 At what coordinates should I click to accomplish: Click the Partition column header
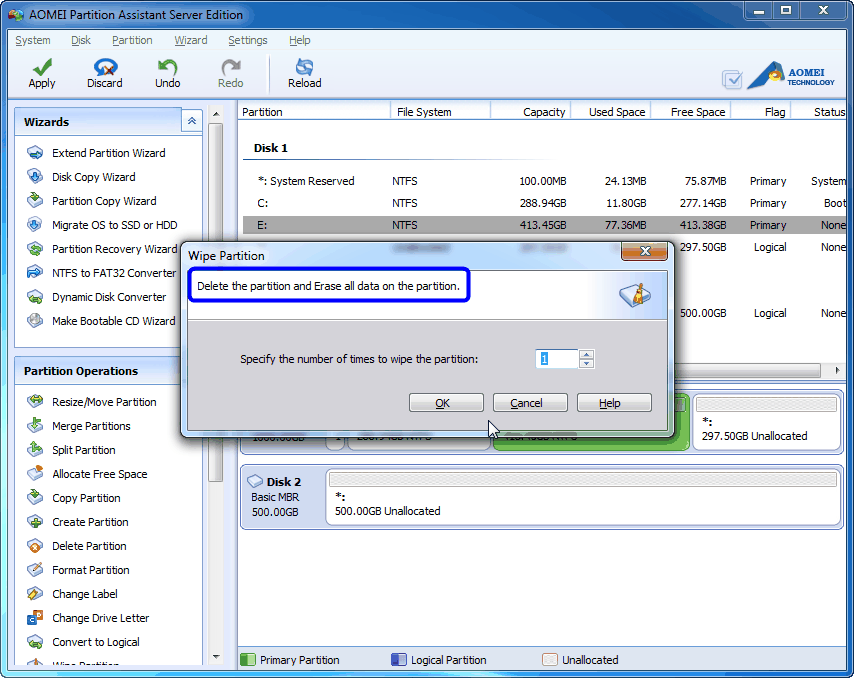[x=314, y=112]
